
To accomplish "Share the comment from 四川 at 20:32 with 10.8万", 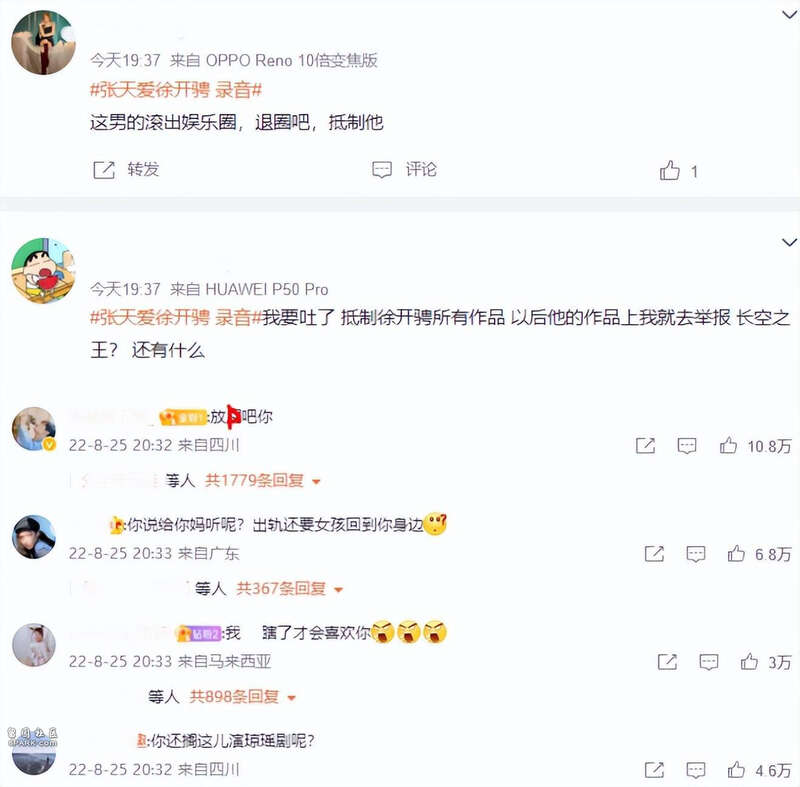I will click(x=645, y=446).
